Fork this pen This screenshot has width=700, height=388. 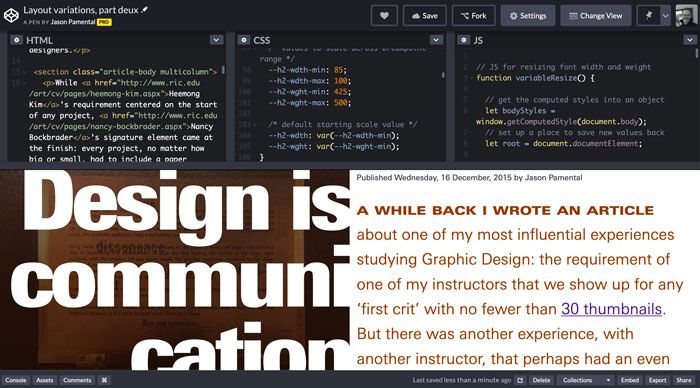[x=474, y=16]
